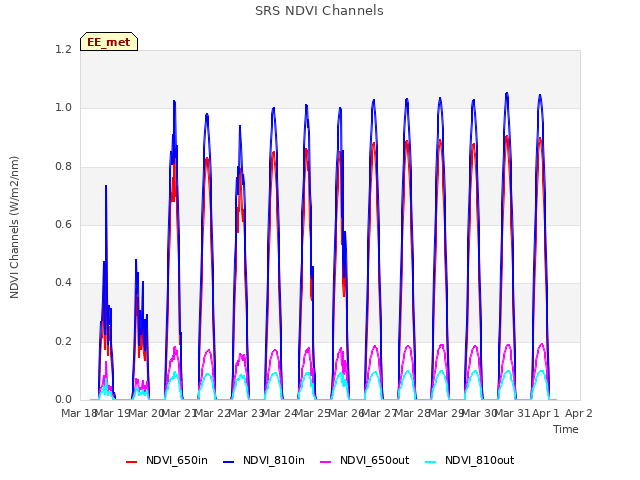
Task: Click the chart title SRS NDVI Channels
Action: point(319,11)
